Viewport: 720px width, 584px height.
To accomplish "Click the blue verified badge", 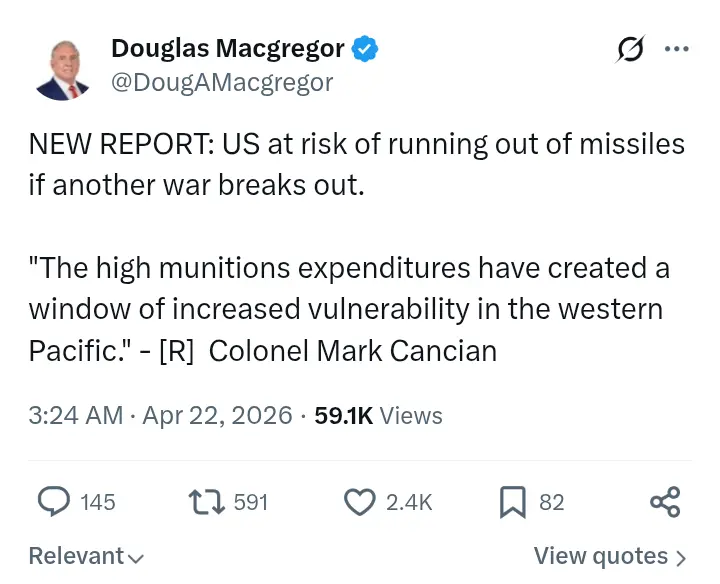I will pyautogui.click(x=365, y=49).
